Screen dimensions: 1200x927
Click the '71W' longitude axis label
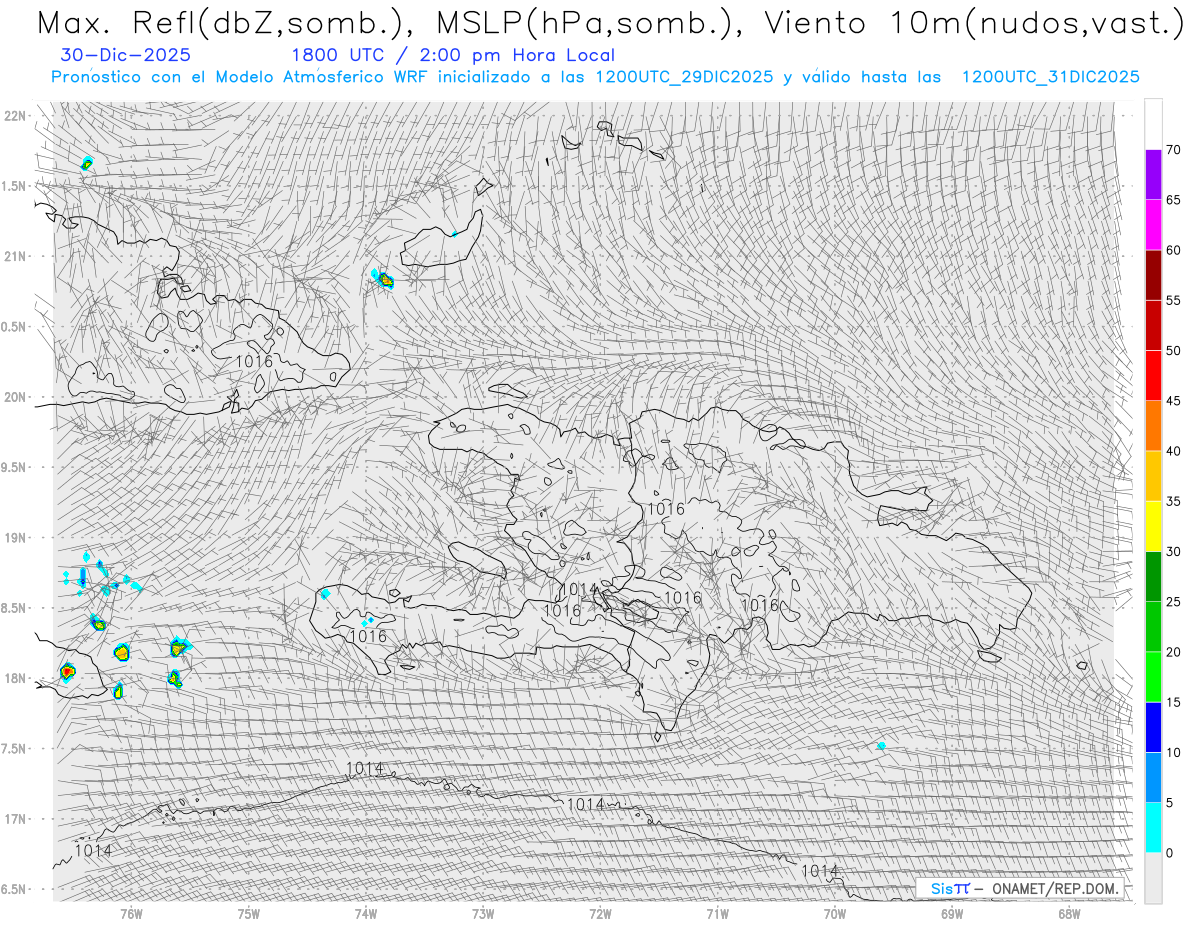click(717, 913)
